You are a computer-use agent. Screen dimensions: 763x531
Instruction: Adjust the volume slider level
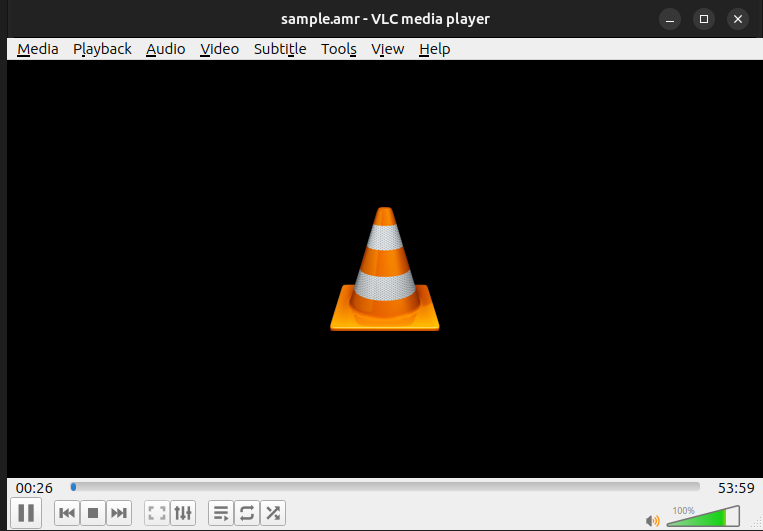click(703, 516)
